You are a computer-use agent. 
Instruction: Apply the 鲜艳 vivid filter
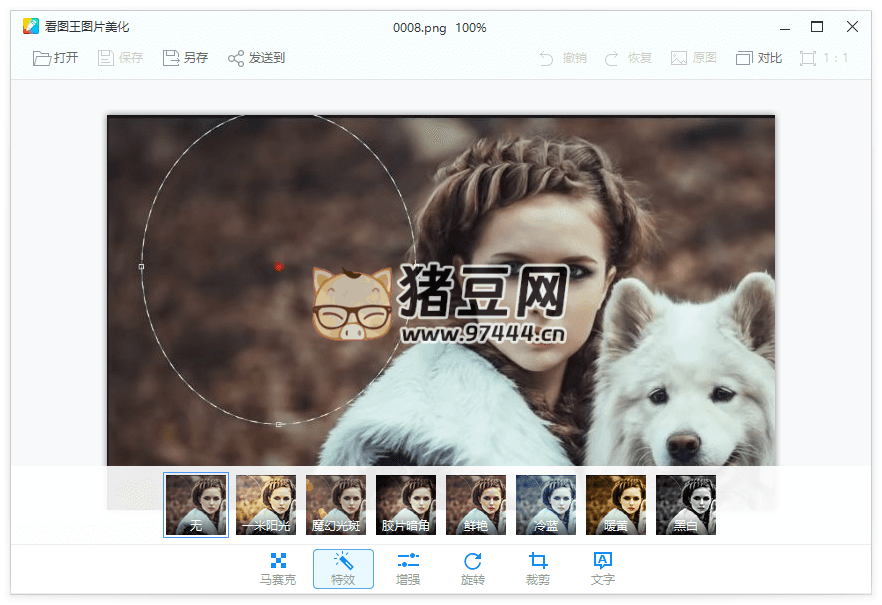[x=476, y=505]
